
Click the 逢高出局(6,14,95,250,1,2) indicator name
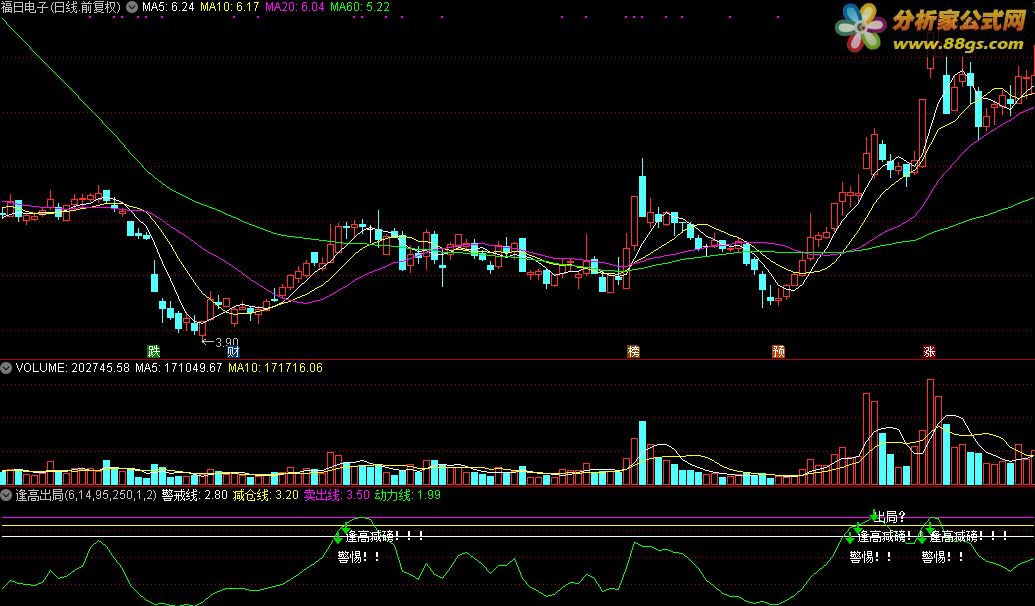(86, 495)
